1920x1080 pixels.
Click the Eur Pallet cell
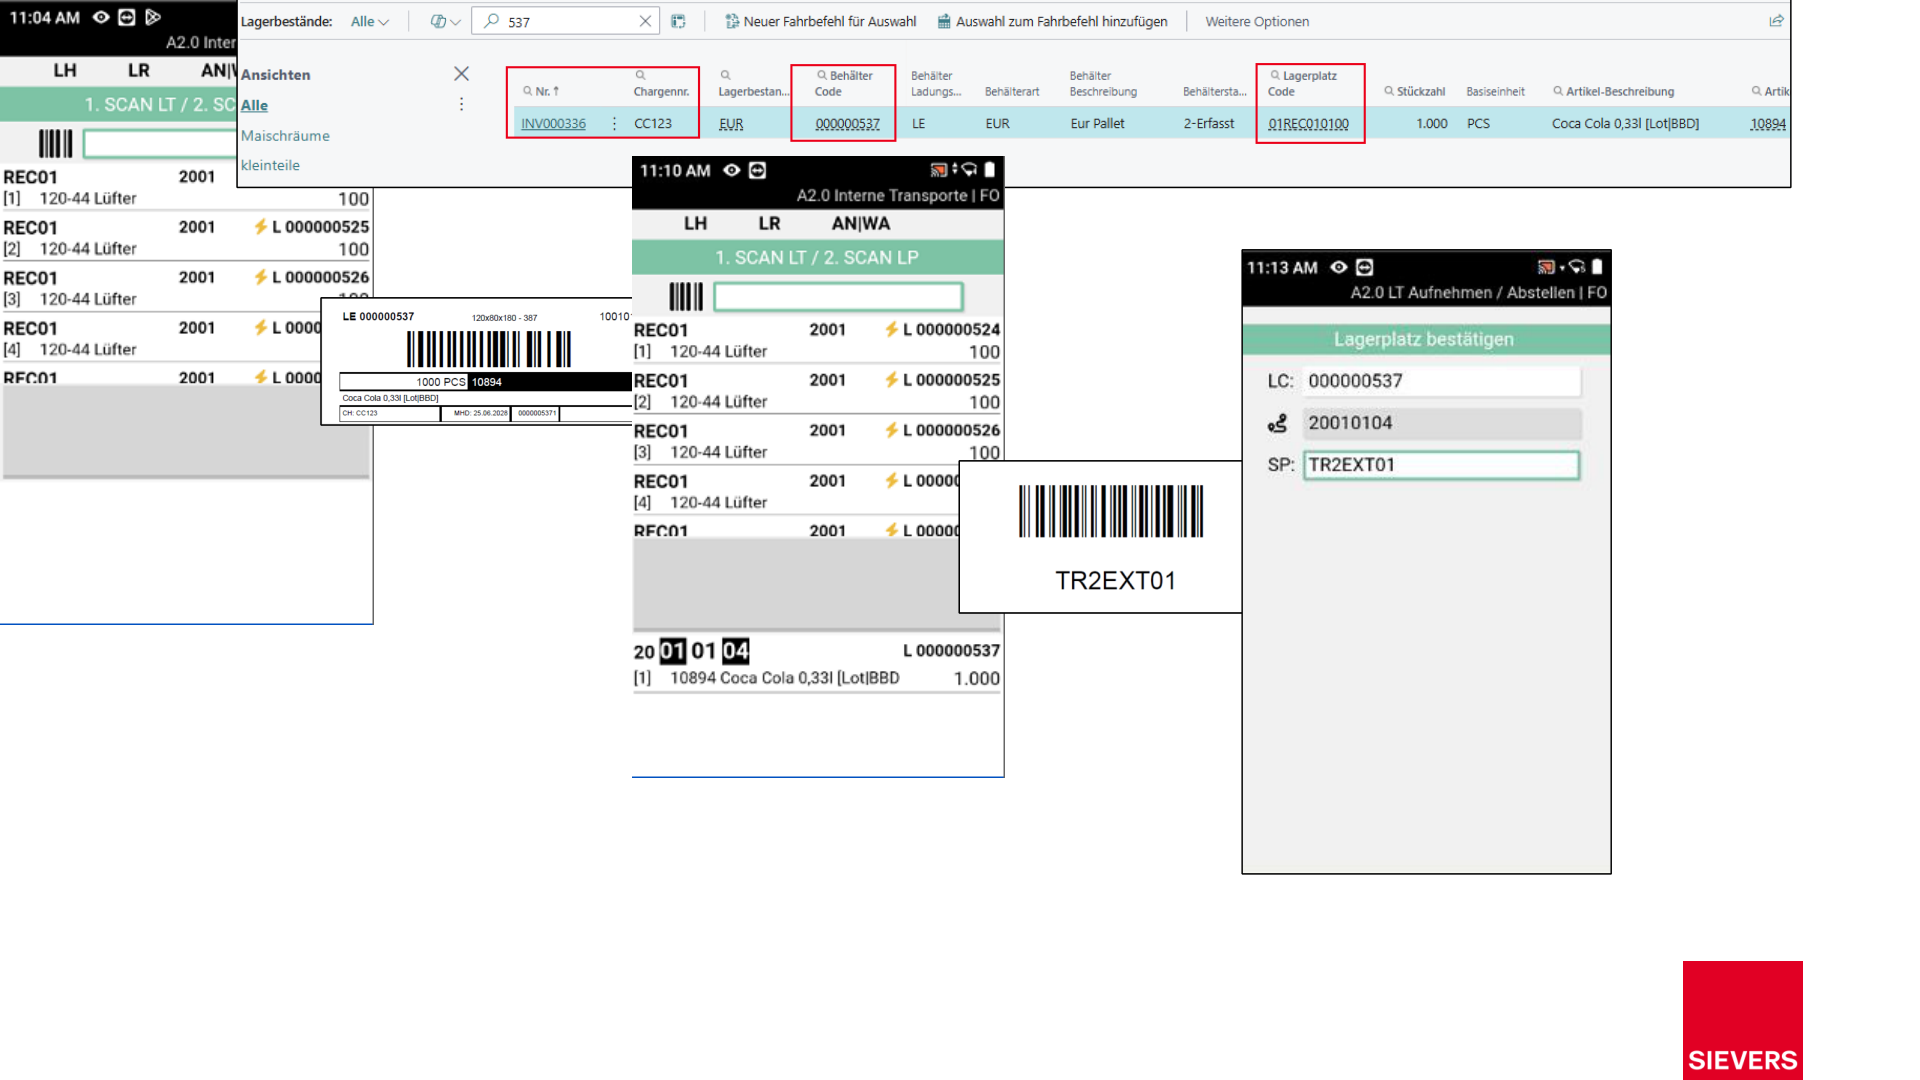[1097, 124]
